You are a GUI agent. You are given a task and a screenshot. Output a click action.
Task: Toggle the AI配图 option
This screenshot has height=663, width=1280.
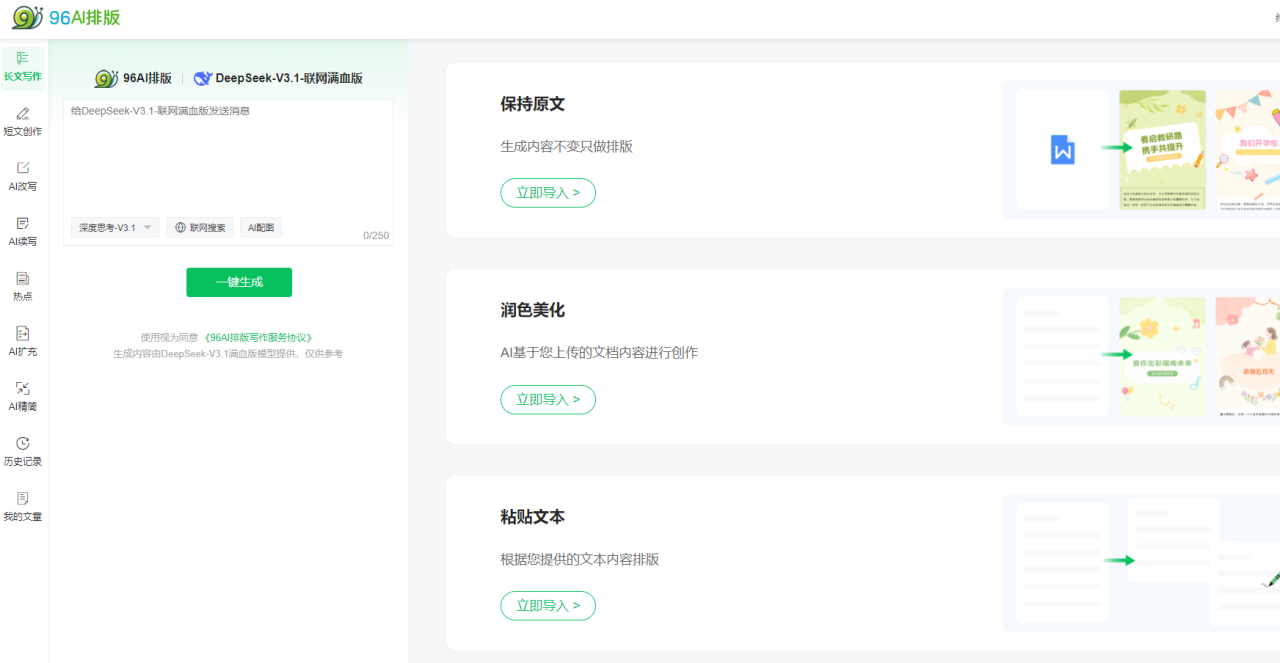[261, 228]
